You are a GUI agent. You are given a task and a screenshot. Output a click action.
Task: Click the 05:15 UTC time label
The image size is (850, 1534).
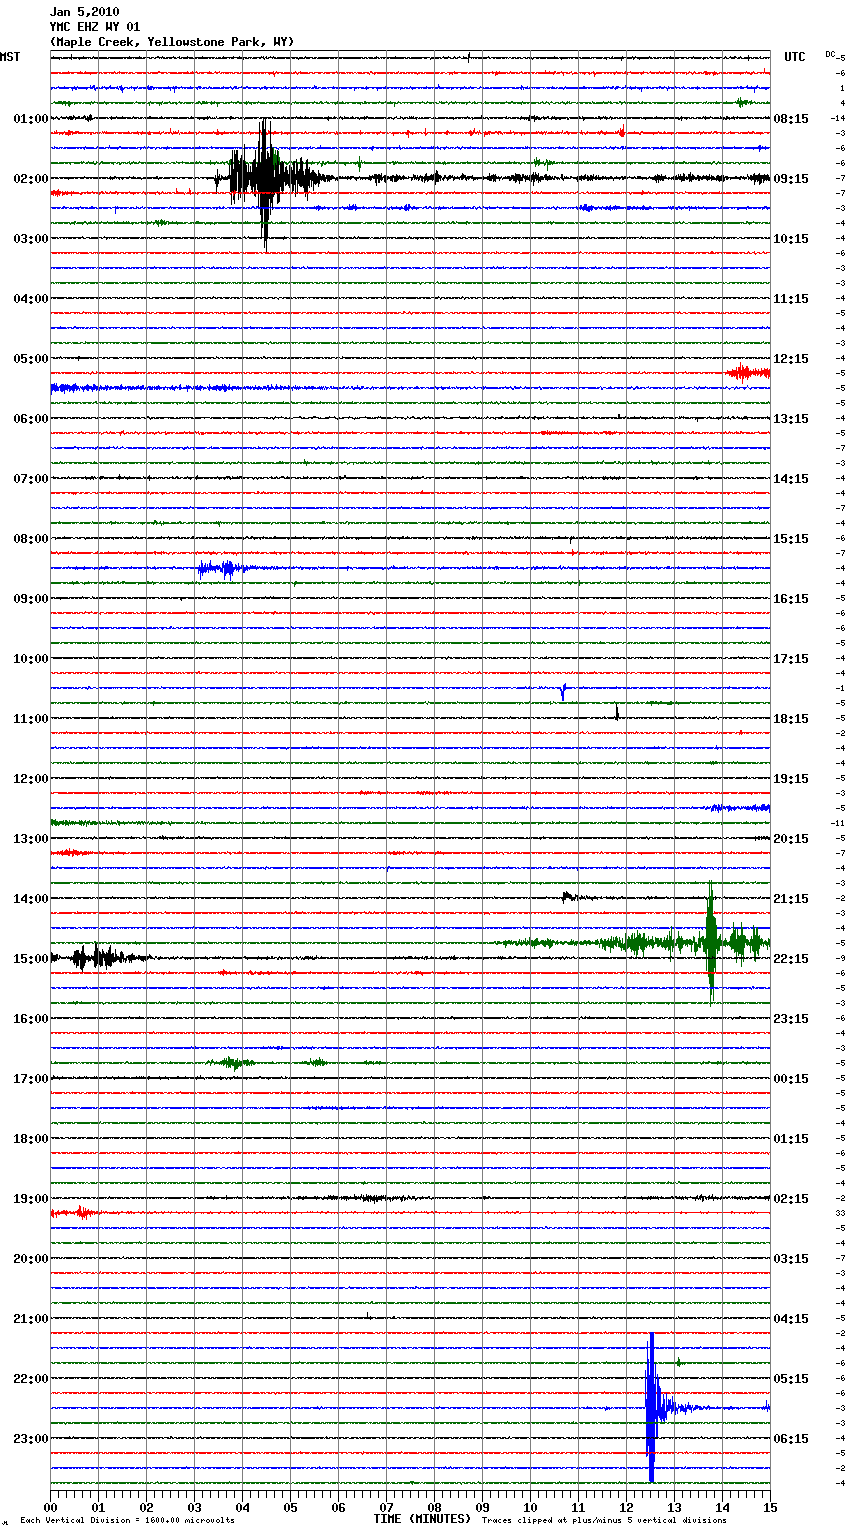(791, 1378)
